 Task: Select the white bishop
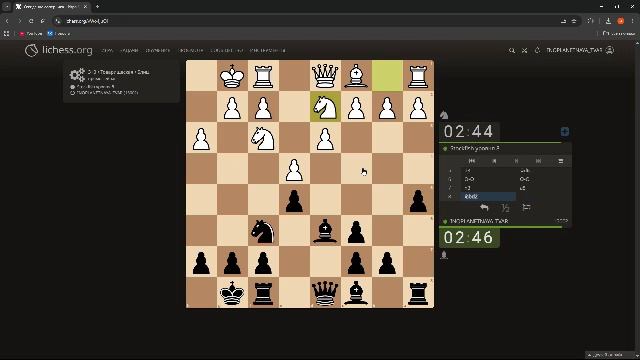pyautogui.click(x=356, y=76)
